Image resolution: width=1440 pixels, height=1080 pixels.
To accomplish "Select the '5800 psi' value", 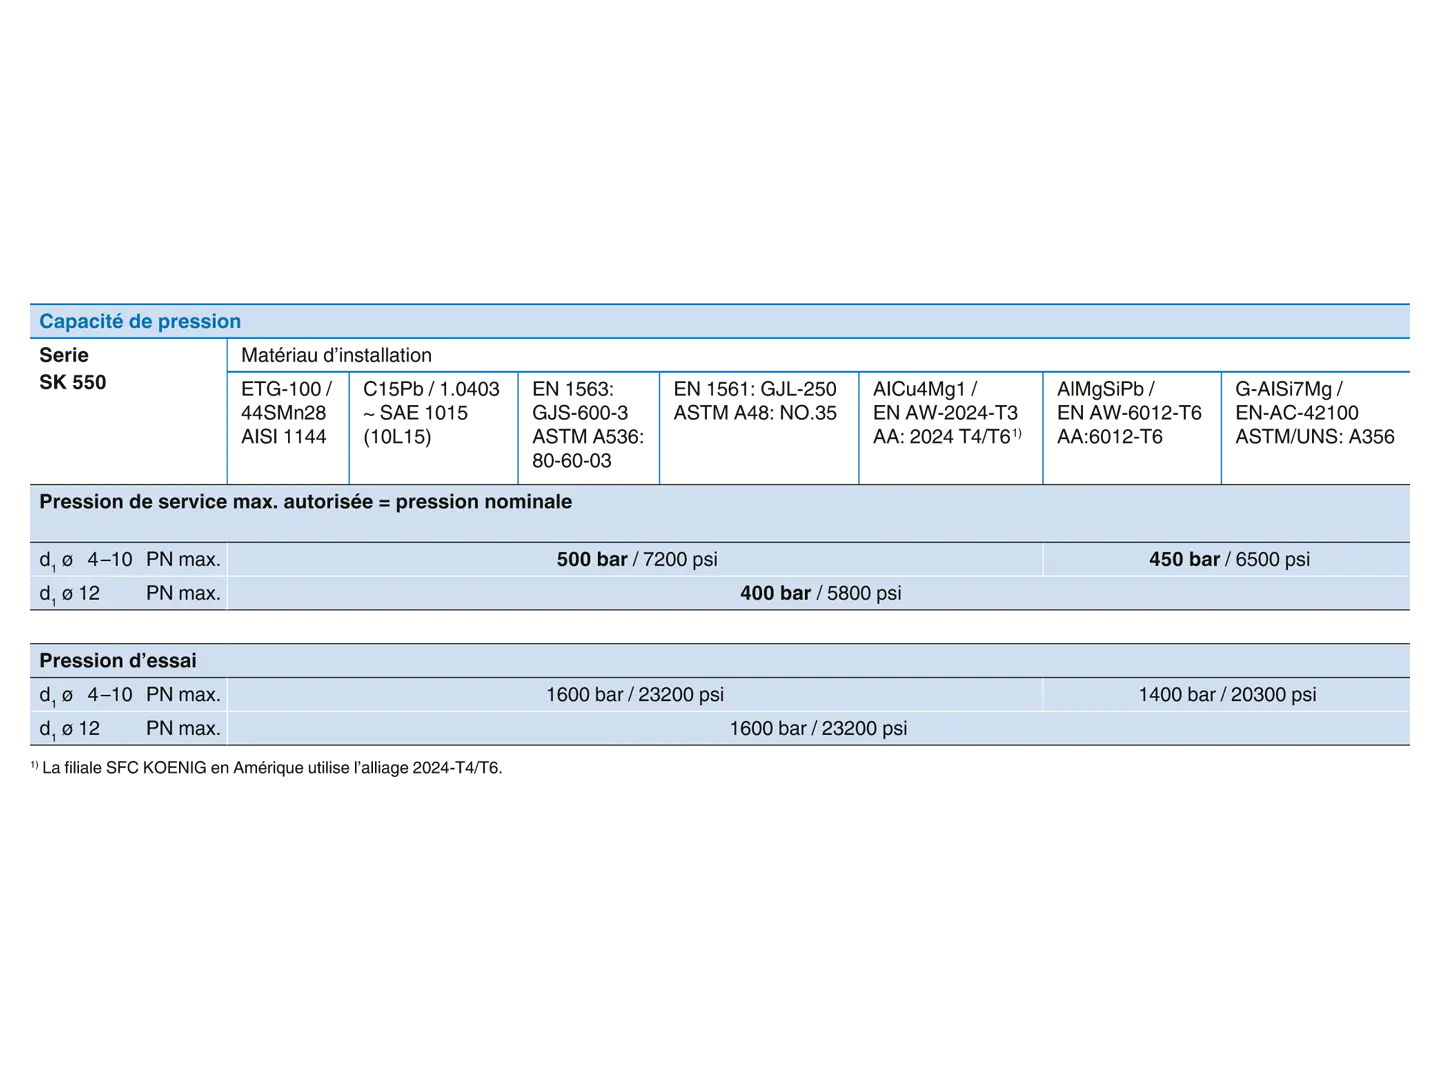I will click(x=864, y=593).
